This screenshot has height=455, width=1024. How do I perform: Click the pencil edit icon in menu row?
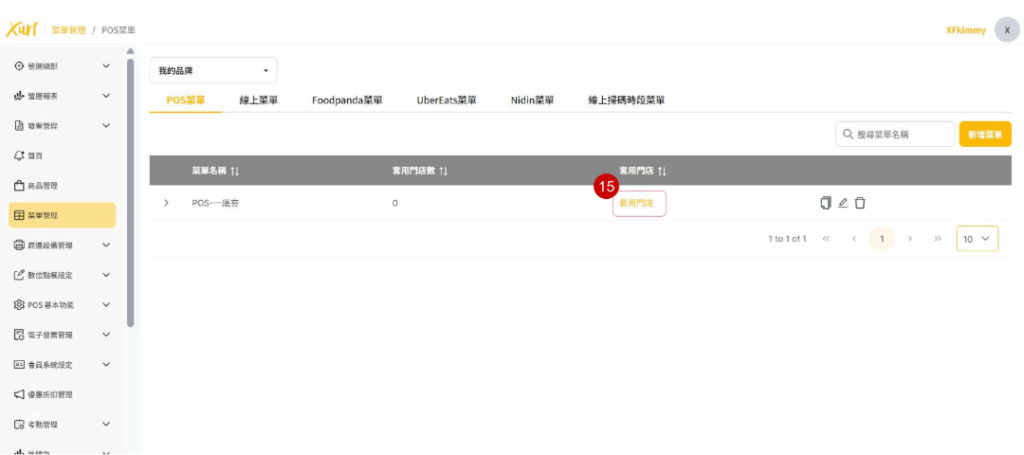843,203
